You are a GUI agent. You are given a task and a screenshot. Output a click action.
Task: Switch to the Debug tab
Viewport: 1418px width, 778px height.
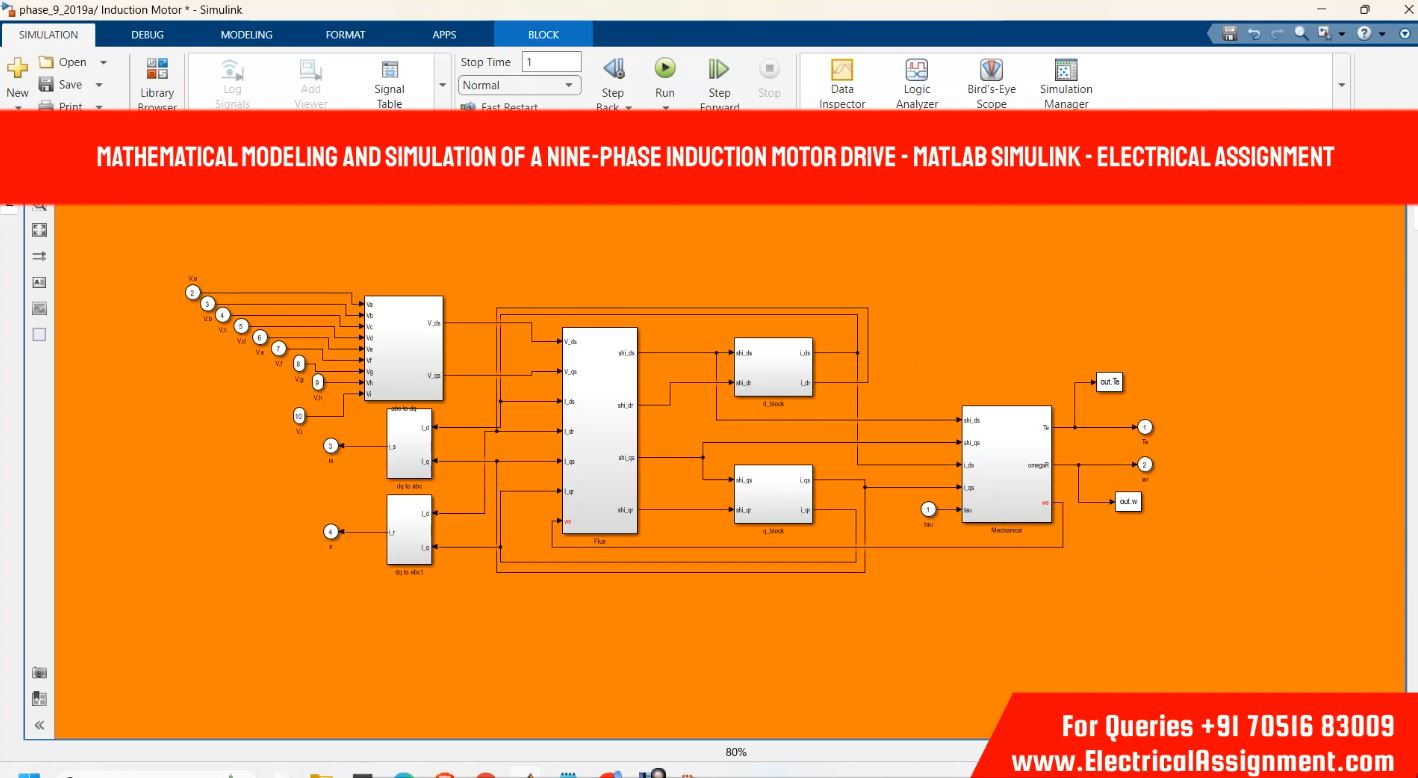147,35
